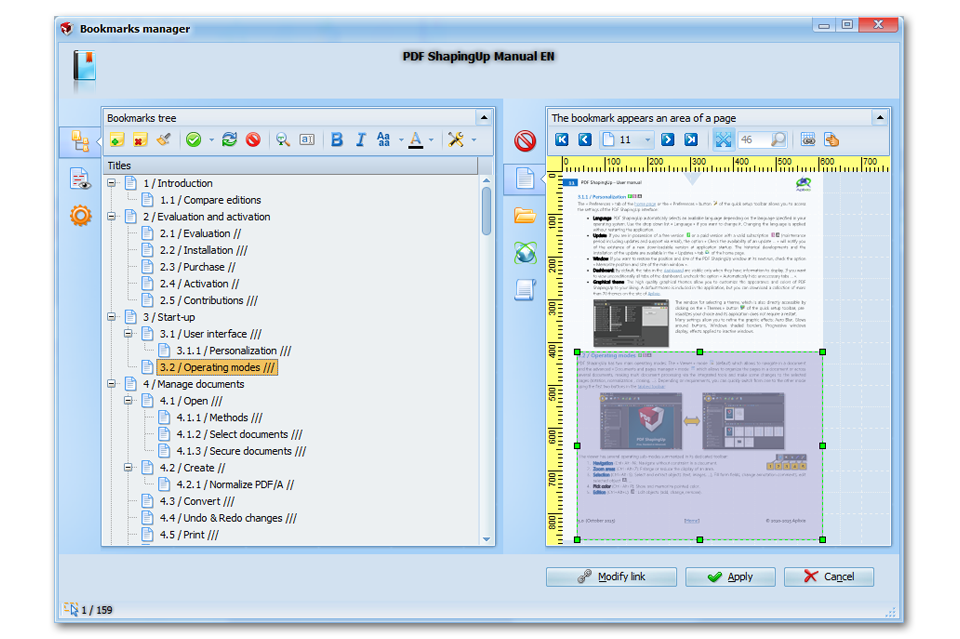The height and width of the screenshot is (639, 960).
Task: Select highlighted '3.2 / Operating modes ///' bookmark
Action: click(217, 367)
